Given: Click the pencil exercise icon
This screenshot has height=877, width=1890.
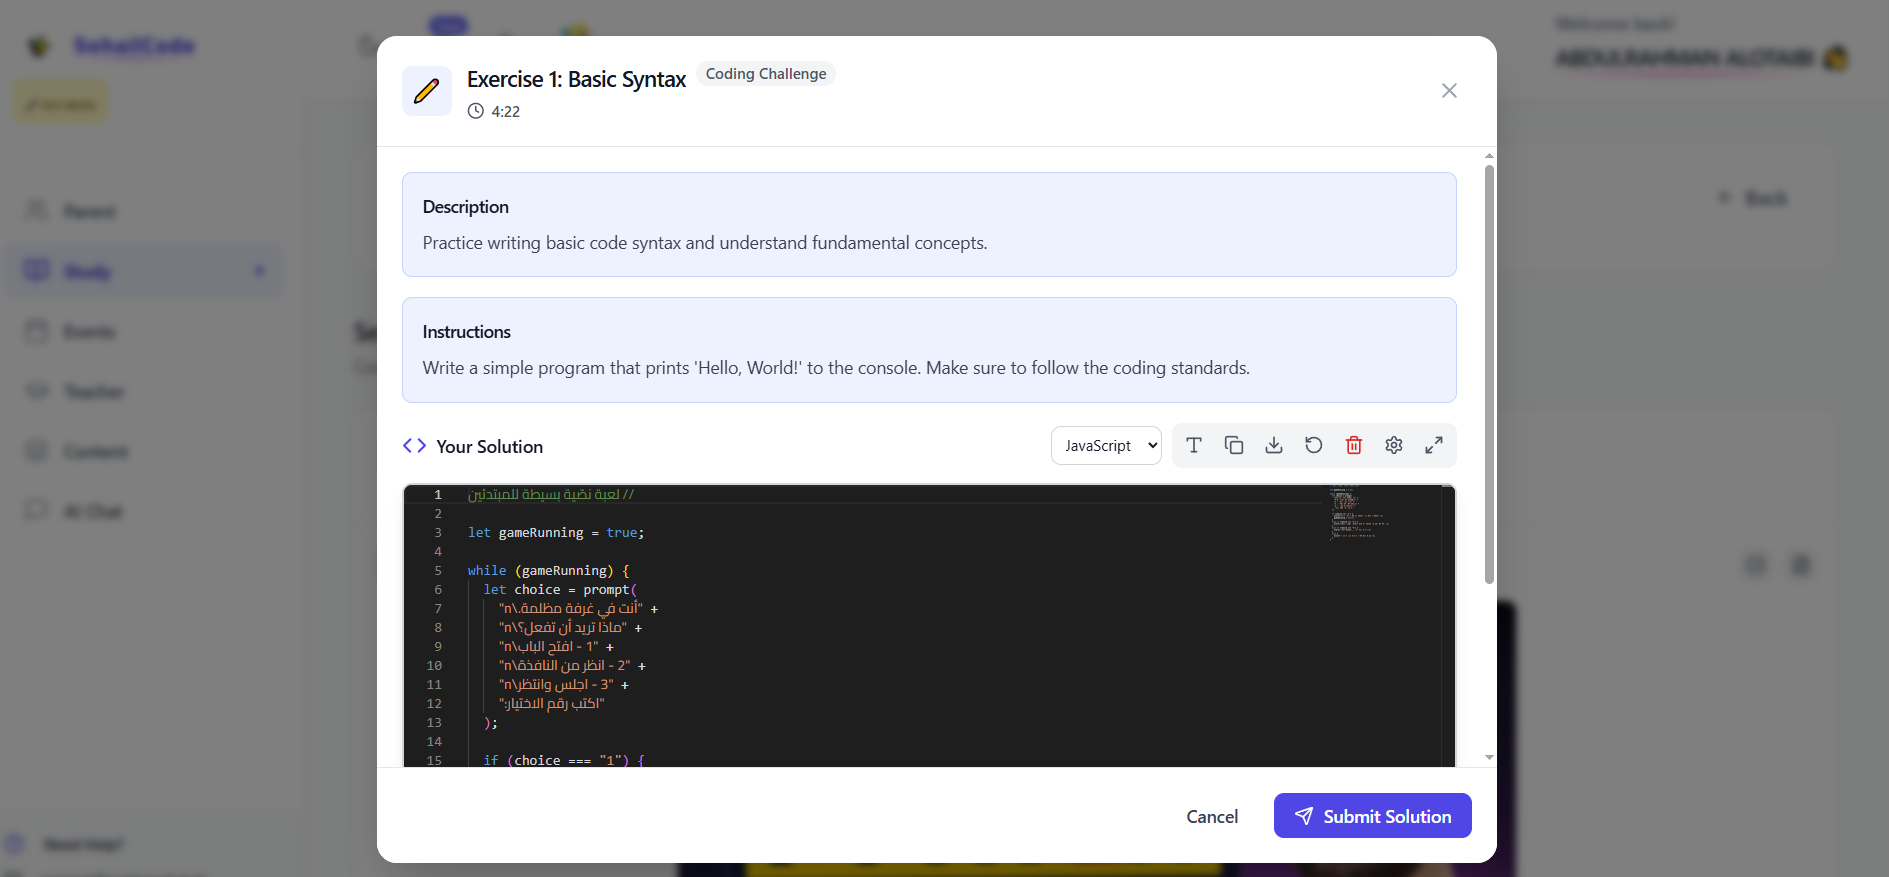Looking at the screenshot, I should 427,91.
